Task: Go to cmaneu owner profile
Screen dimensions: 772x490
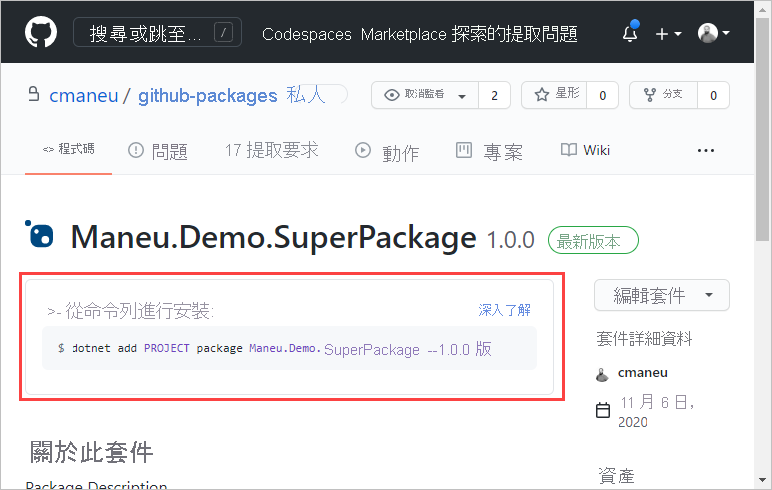Action: pyautogui.click(x=84, y=96)
